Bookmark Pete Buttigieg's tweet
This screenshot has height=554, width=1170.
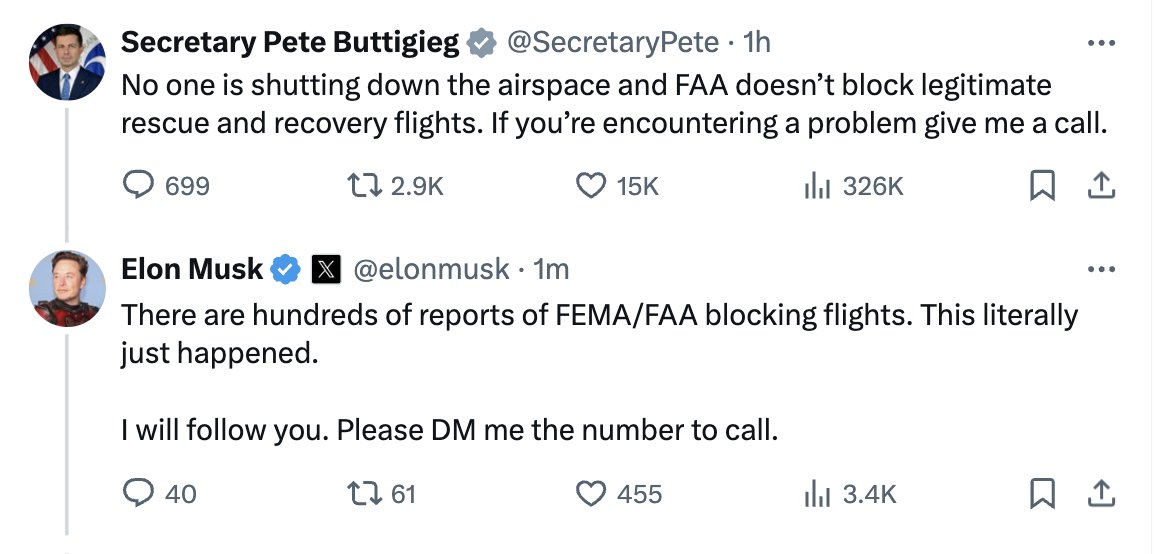coord(1042,185)
